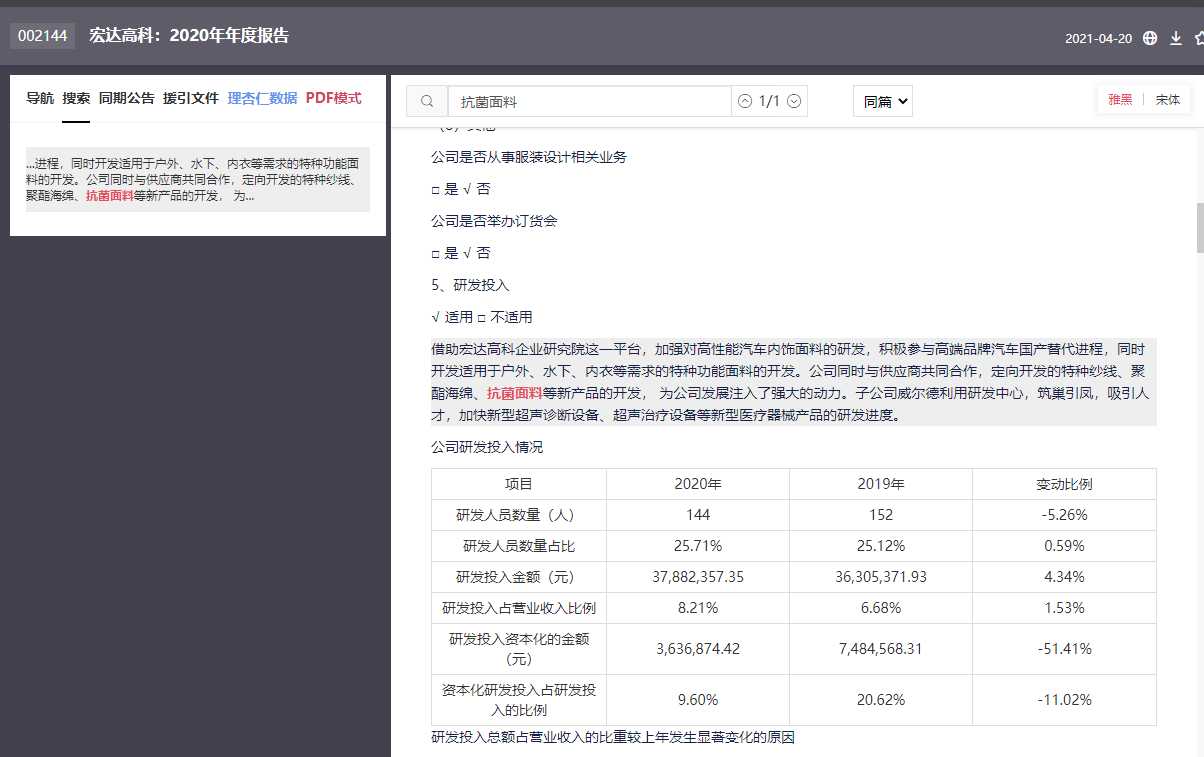The image size is (1204, 757).
Task: Bookmark report with the star icon
Action: [1199, 38]
